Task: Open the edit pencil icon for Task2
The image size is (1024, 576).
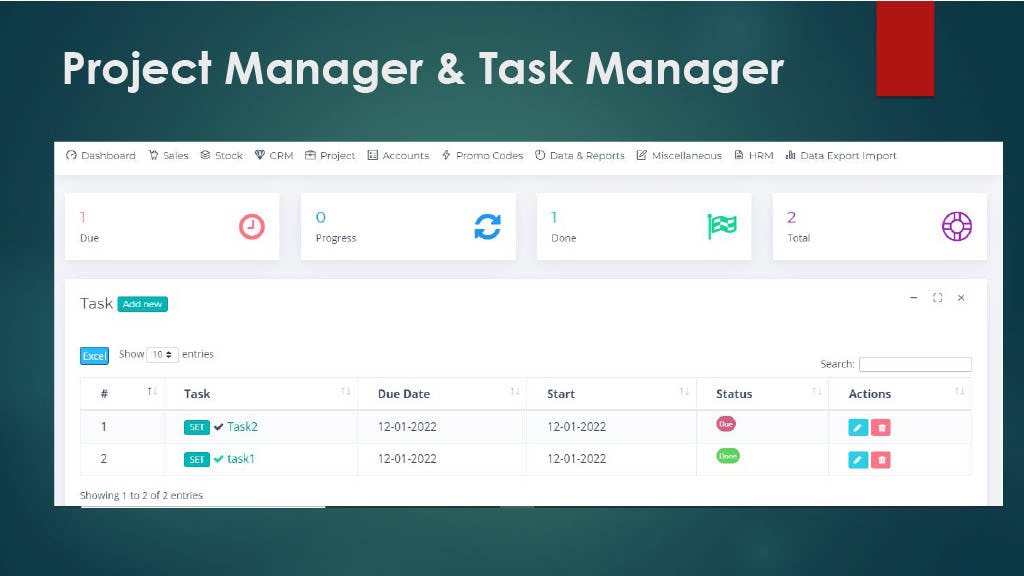Action: click(856, 427)
